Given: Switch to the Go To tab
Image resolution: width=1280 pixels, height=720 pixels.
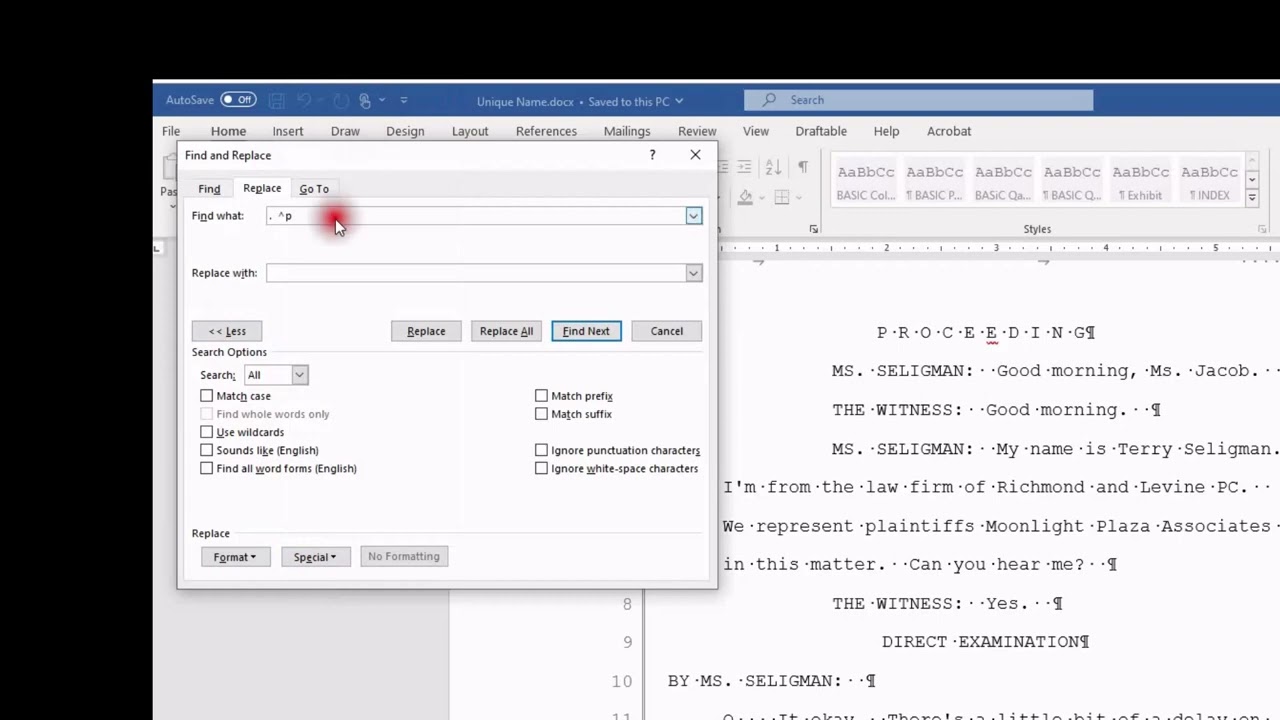Looking at the screenshot, I should click(314, 189).
